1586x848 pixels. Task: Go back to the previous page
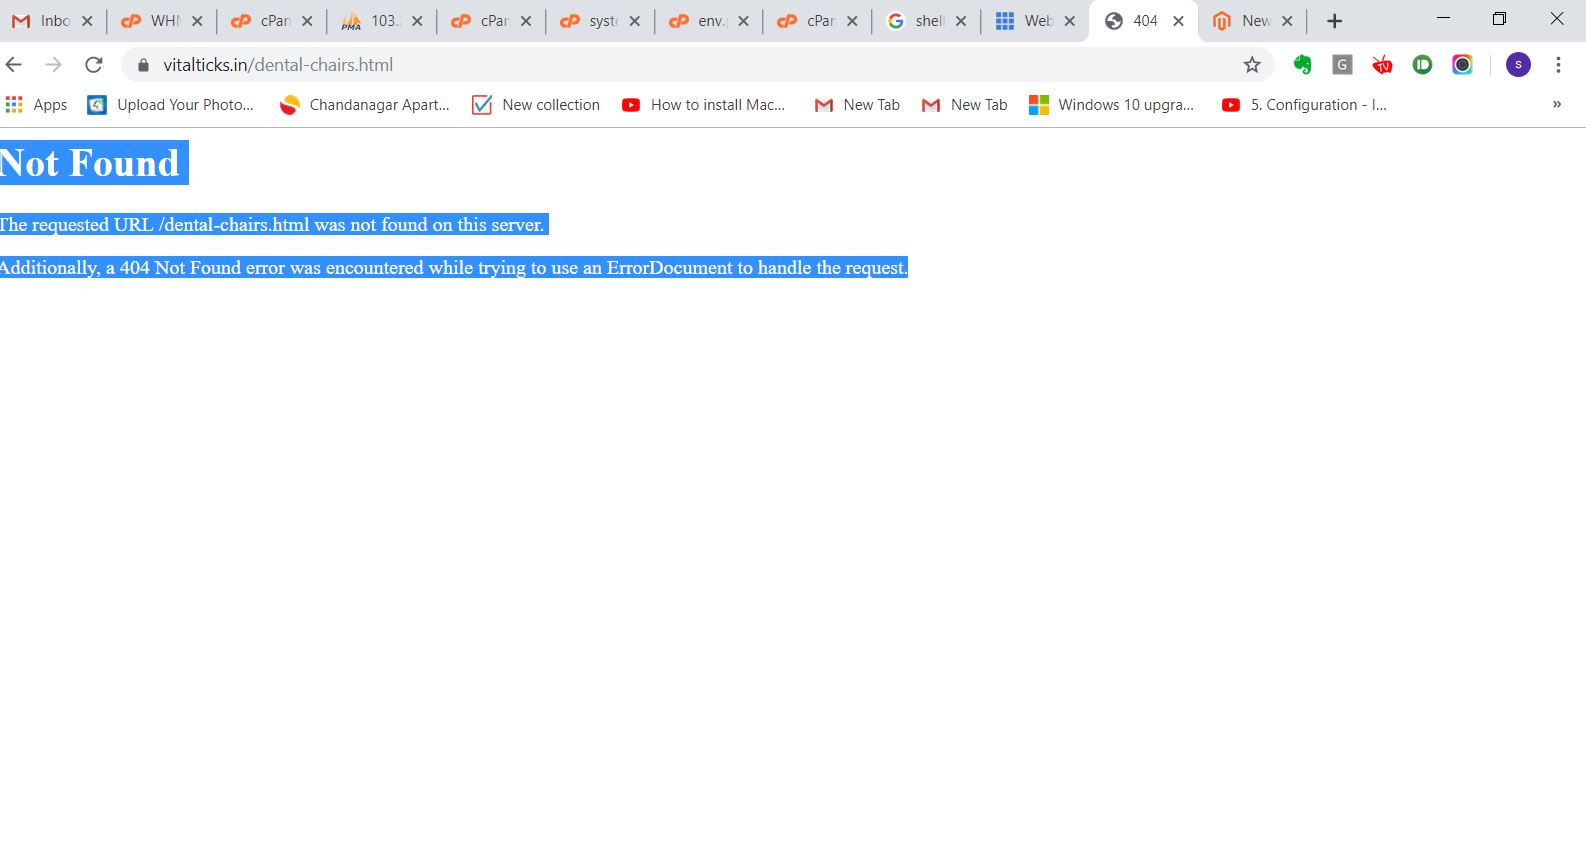click(x=14, y=65)
